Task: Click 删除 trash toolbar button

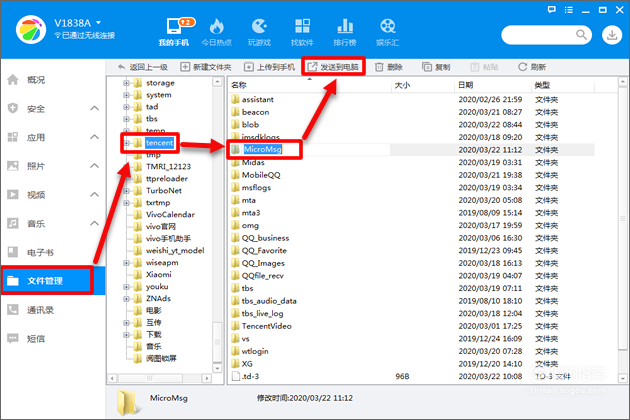Action: (x=389, y=67)
